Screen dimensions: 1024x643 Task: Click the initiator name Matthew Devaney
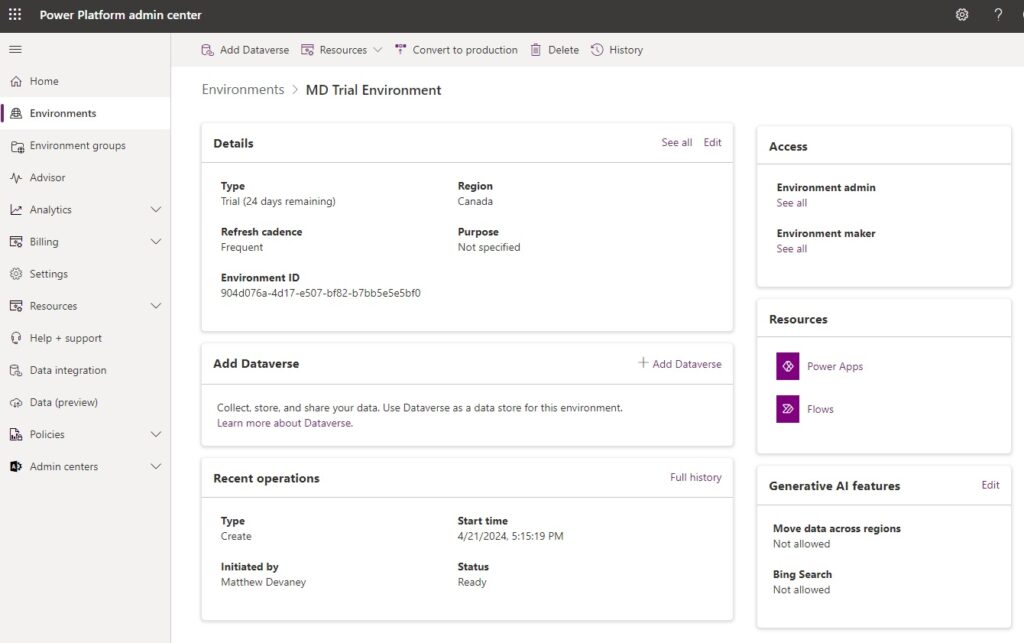pos(263,582)
